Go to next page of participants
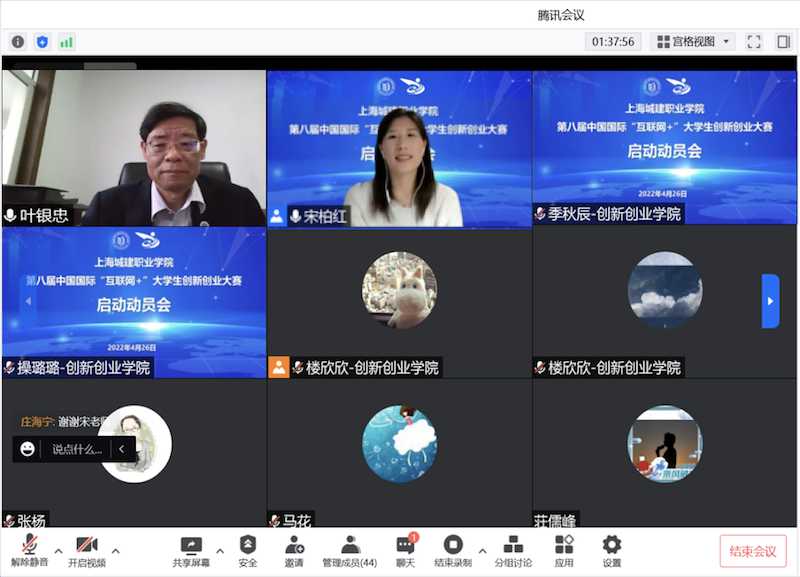 point(770,301)
